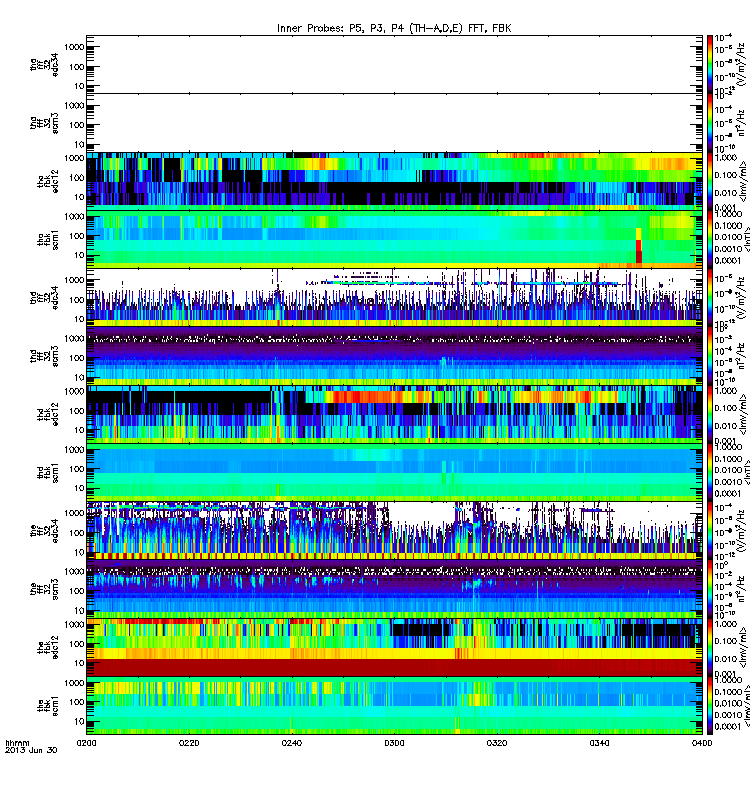The image size is (750, 800).
Task: Click the '1000' tick of tha fff edc34 panel
Action: pyautogui.click(x=74, y=47)
